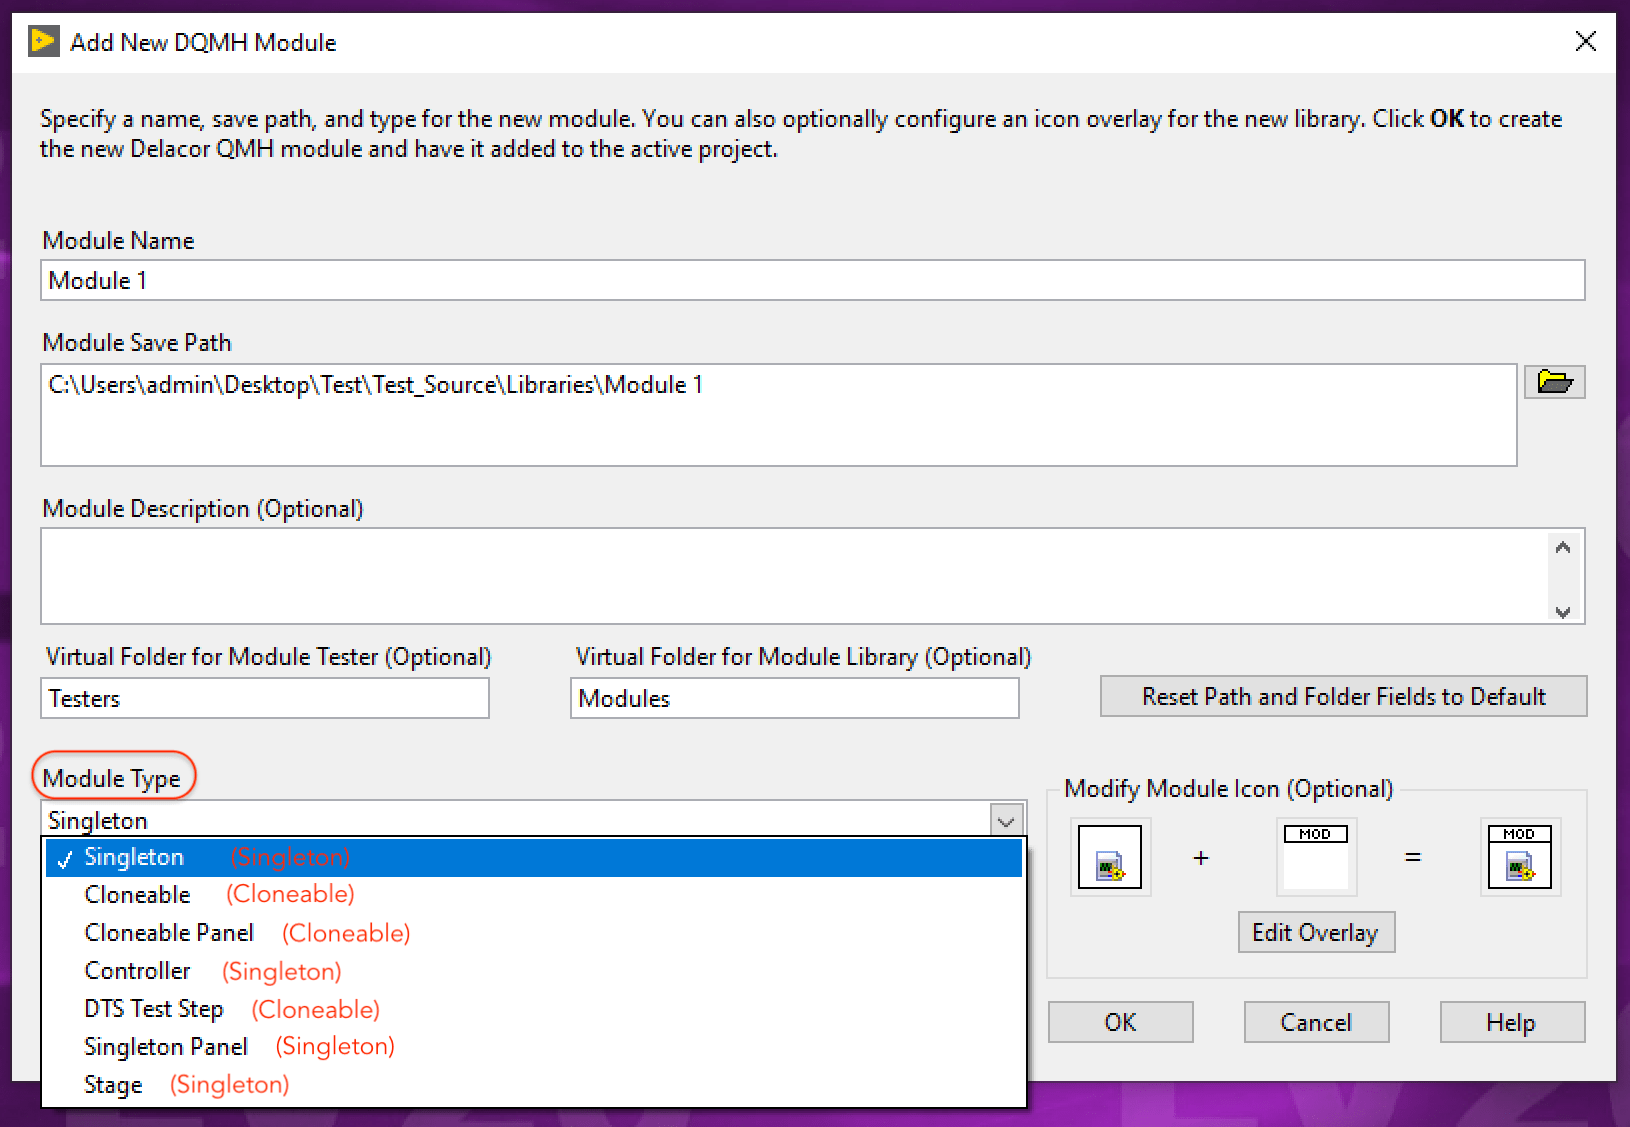1630x1127 pixels.
Task: Click the description scroll down arrow
Action: (x=1563, y=611)
